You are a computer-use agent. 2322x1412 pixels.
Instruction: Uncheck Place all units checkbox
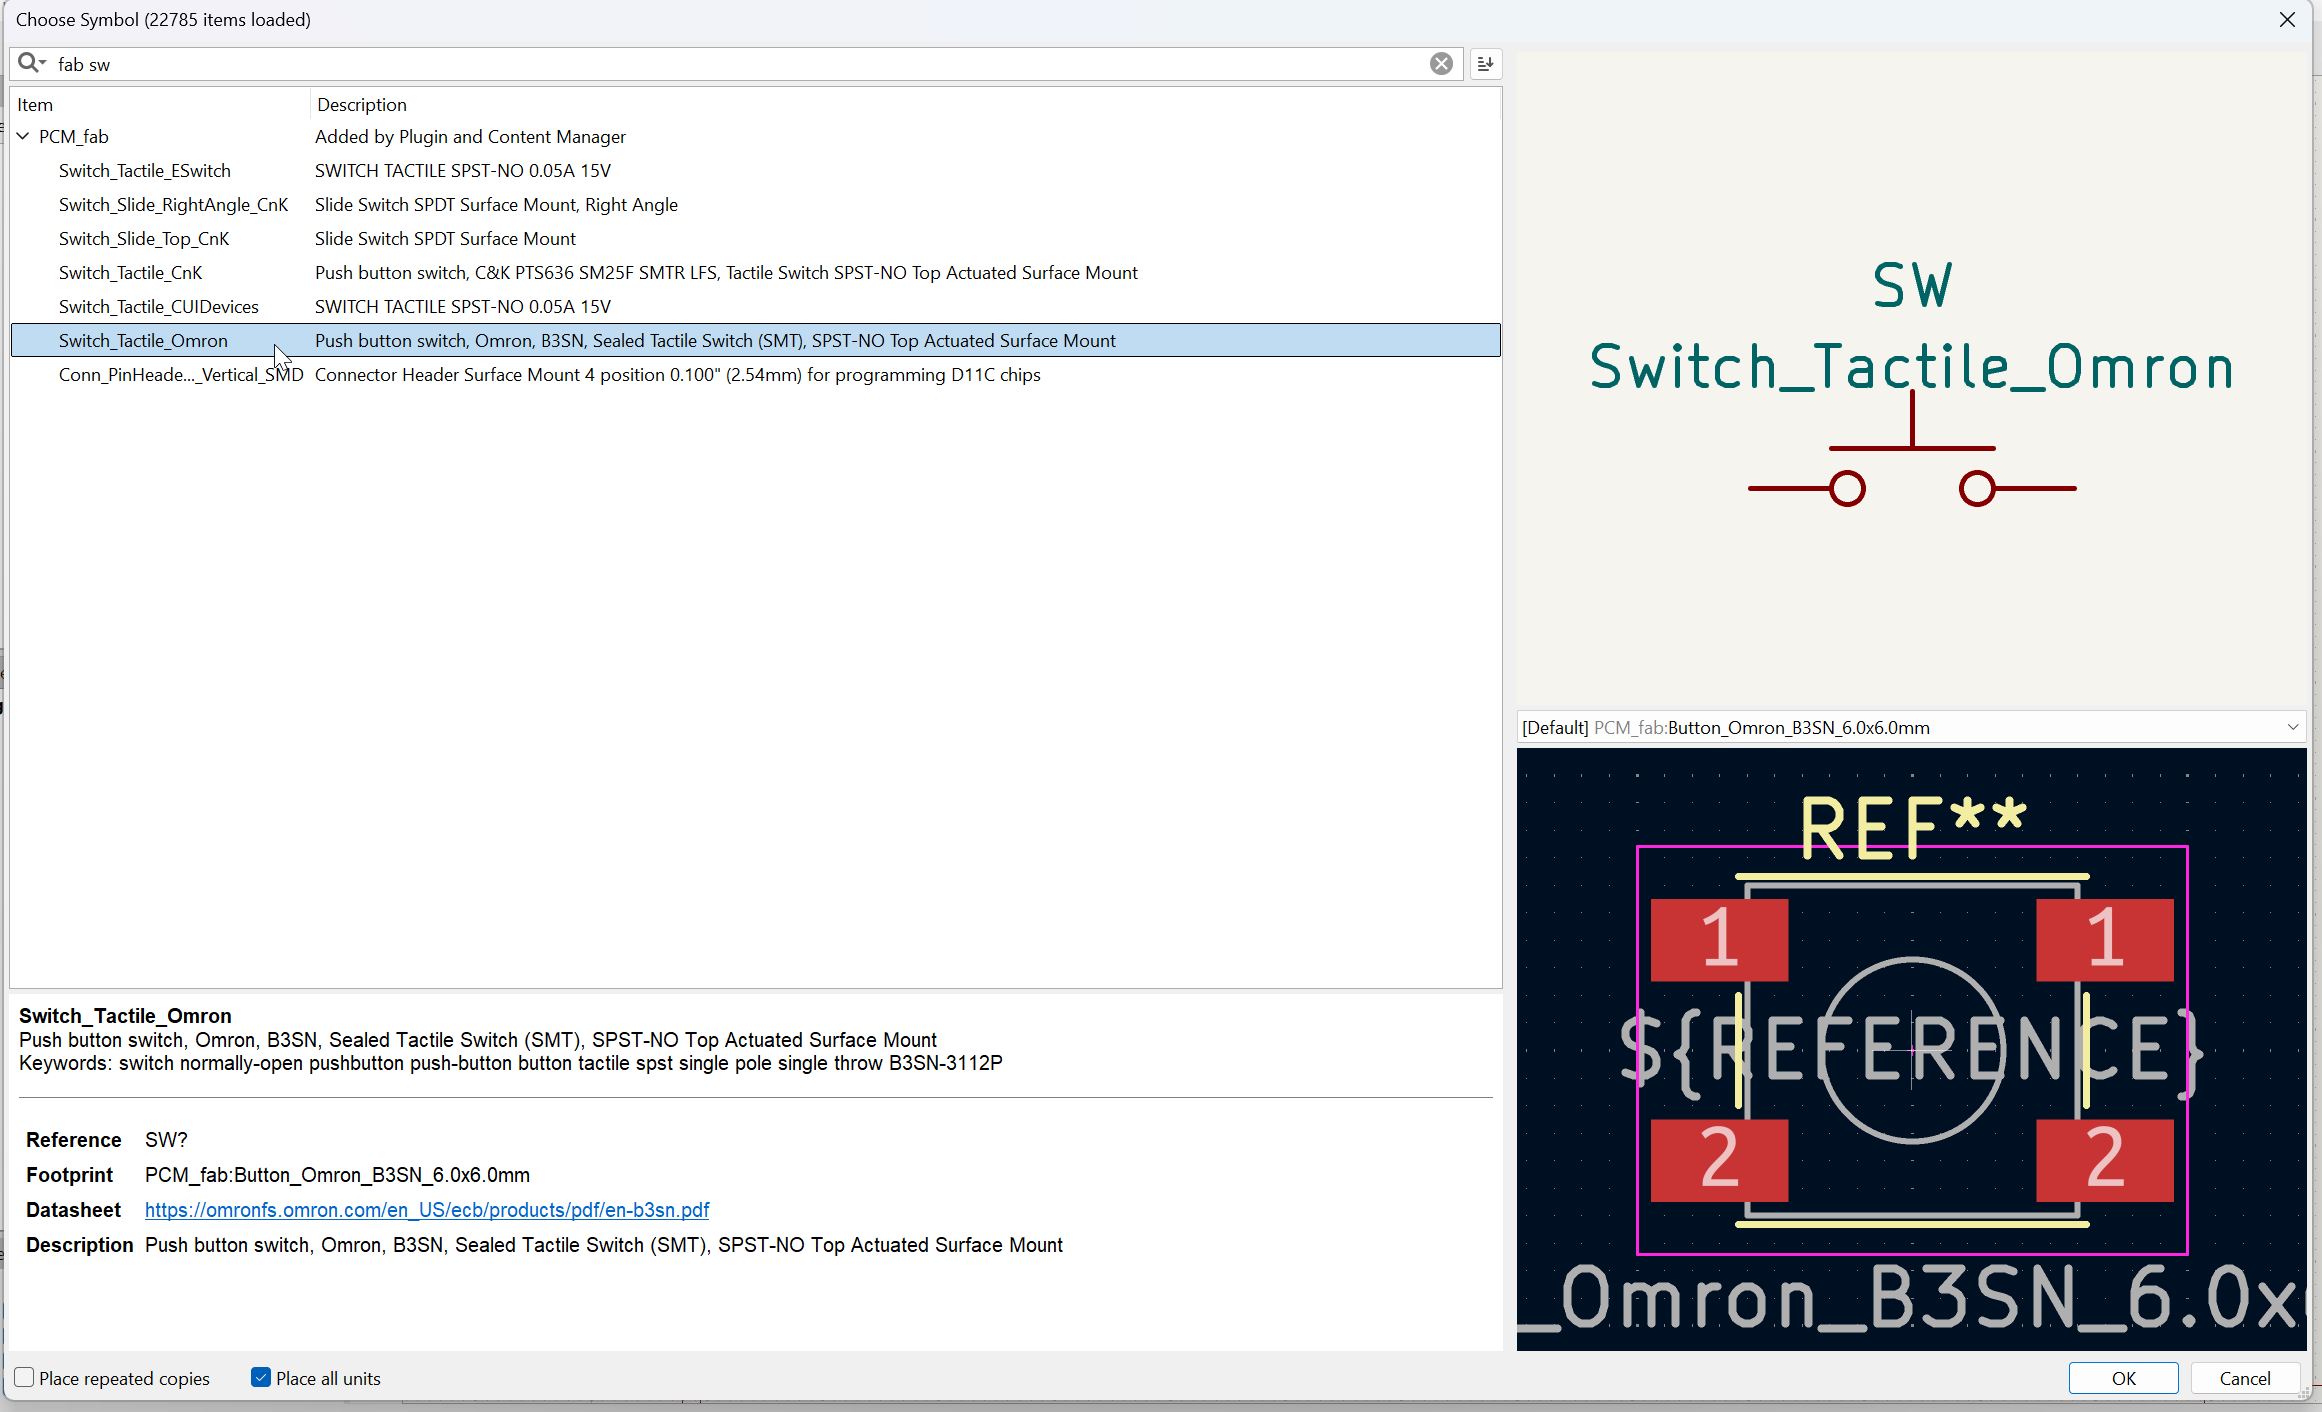[x=261, y=1378]
